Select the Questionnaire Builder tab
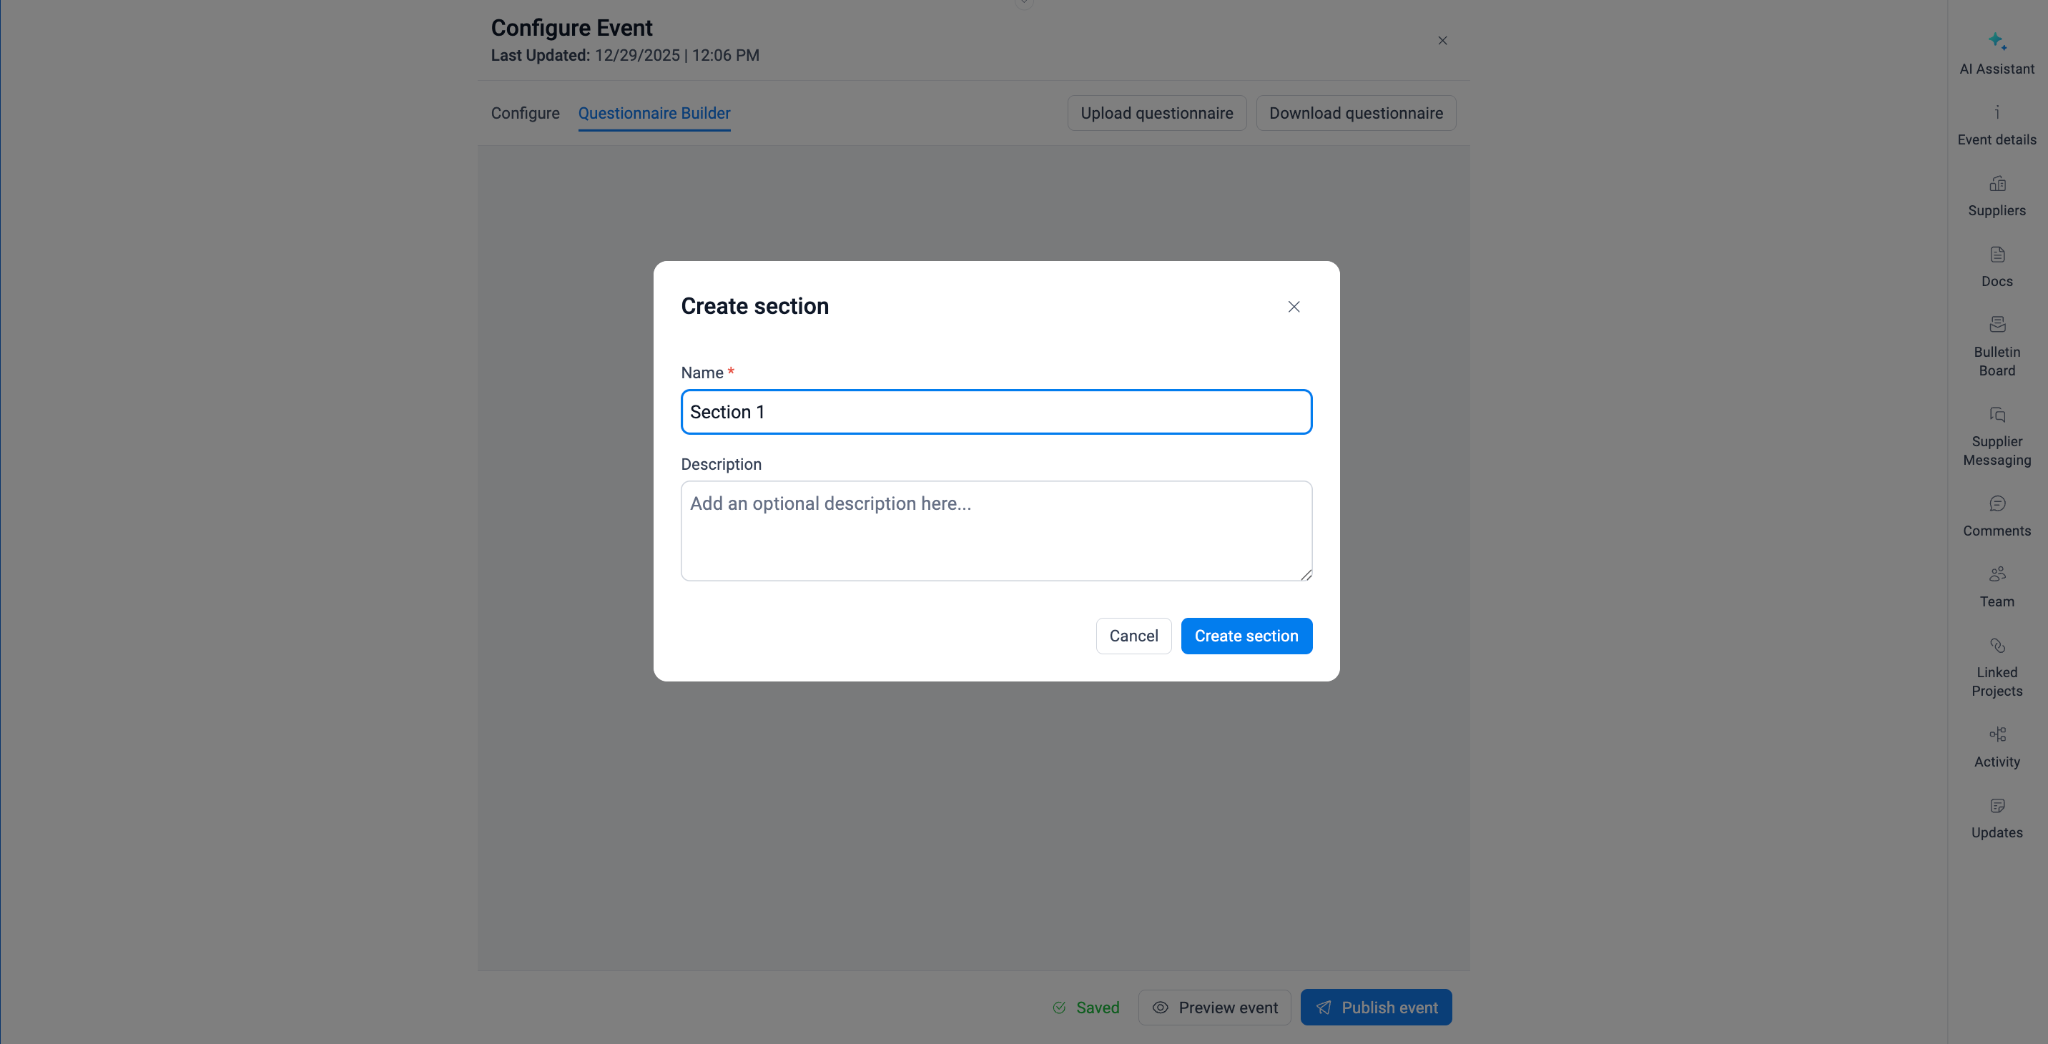Screen dimensions: 2048x1044 [654, 113]
